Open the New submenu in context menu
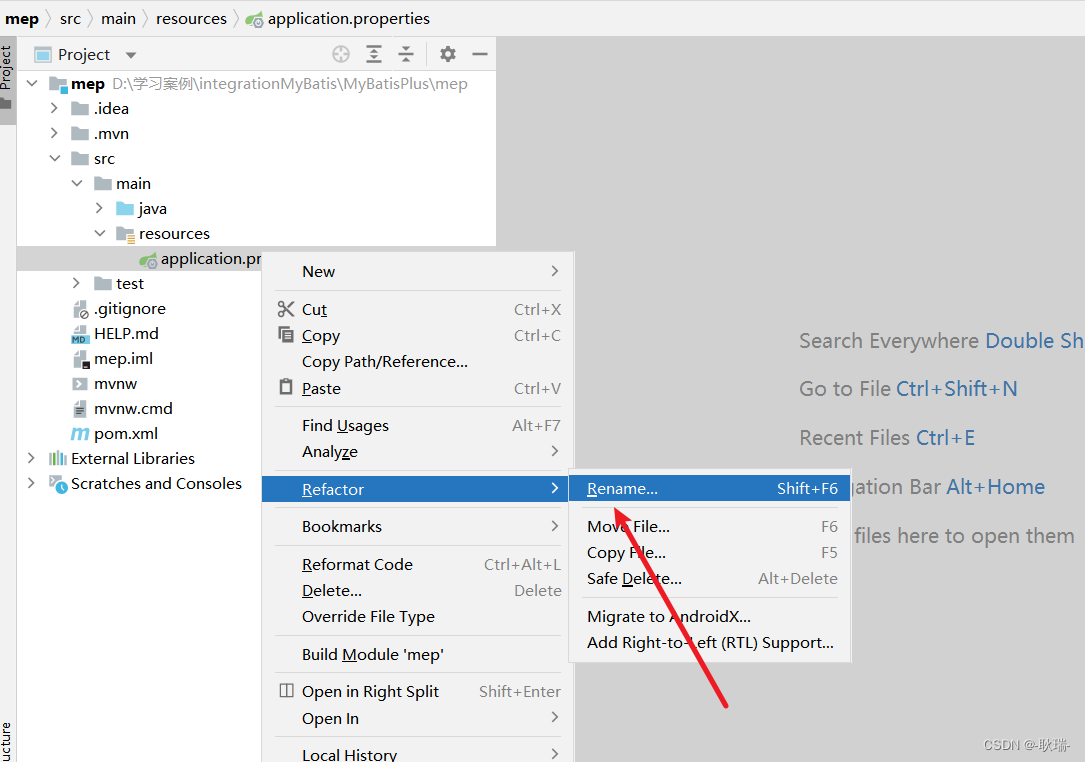1085x762 pixels. click(x=418, y=271)
